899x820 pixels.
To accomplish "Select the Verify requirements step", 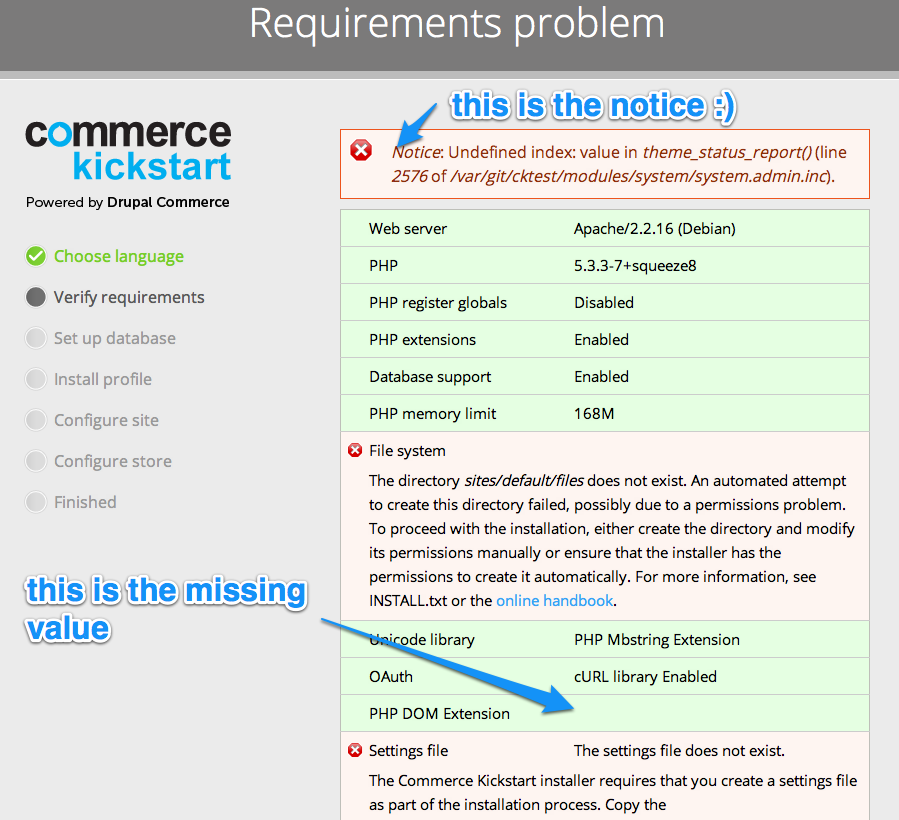I will tap(128, 297).
